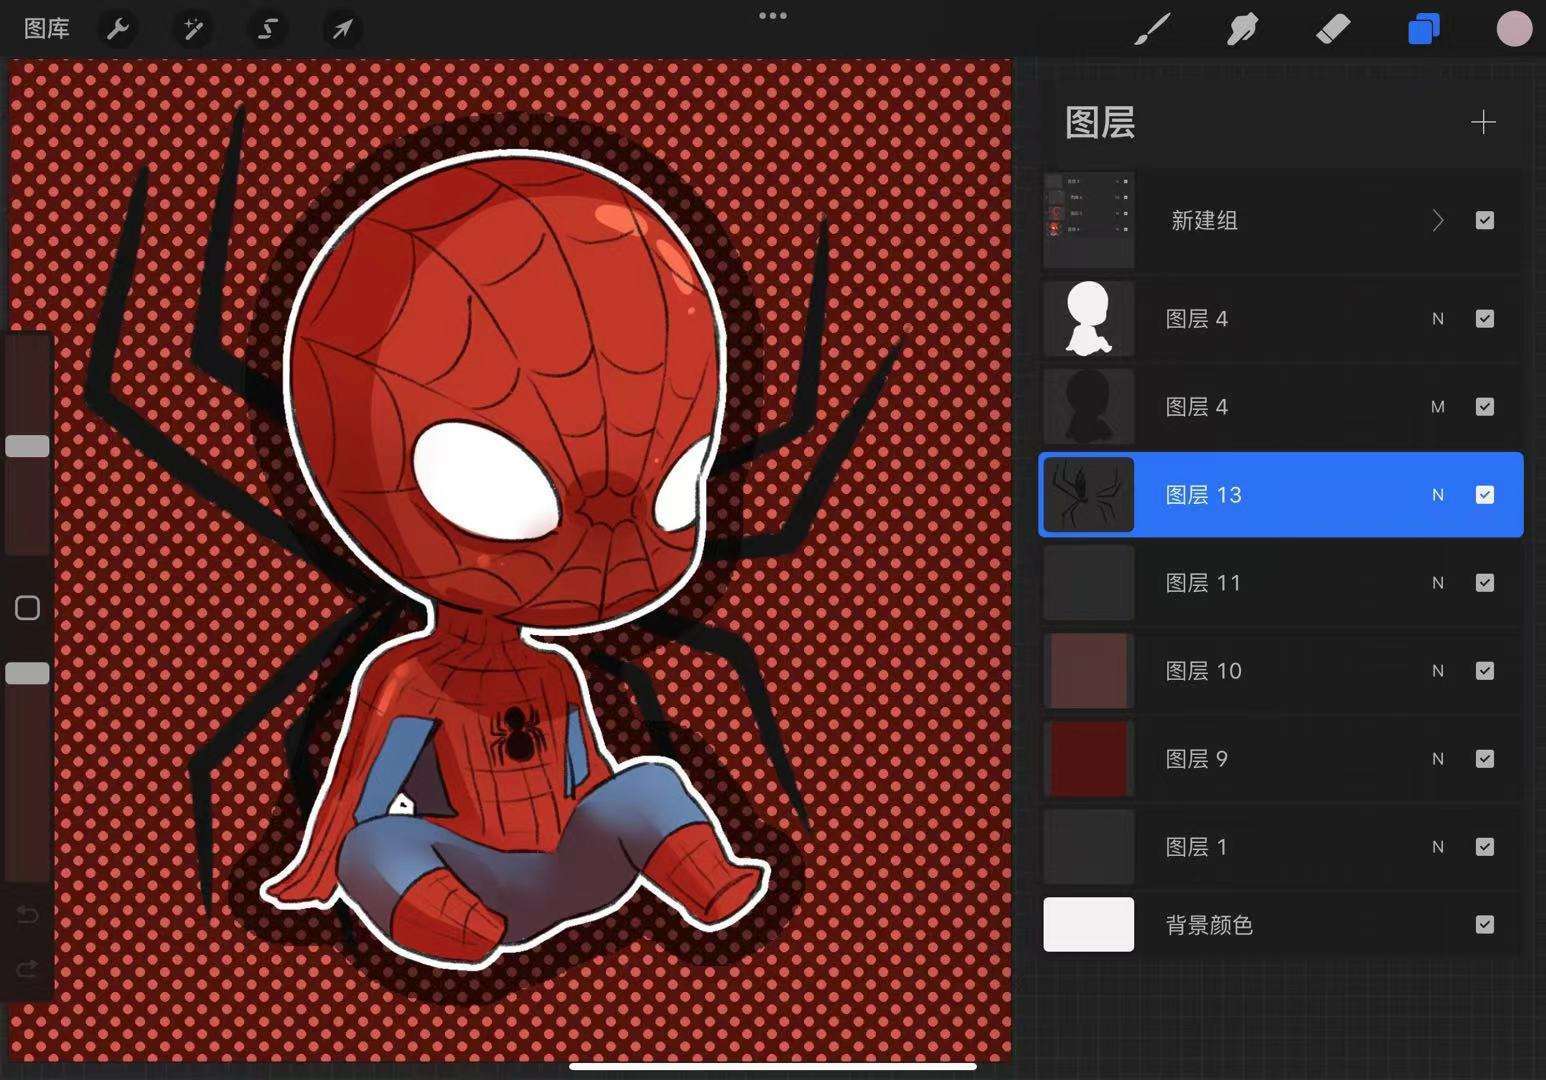Open blend mode N for 图层 11
1546x1080 pixels.
click(1438, 583)
